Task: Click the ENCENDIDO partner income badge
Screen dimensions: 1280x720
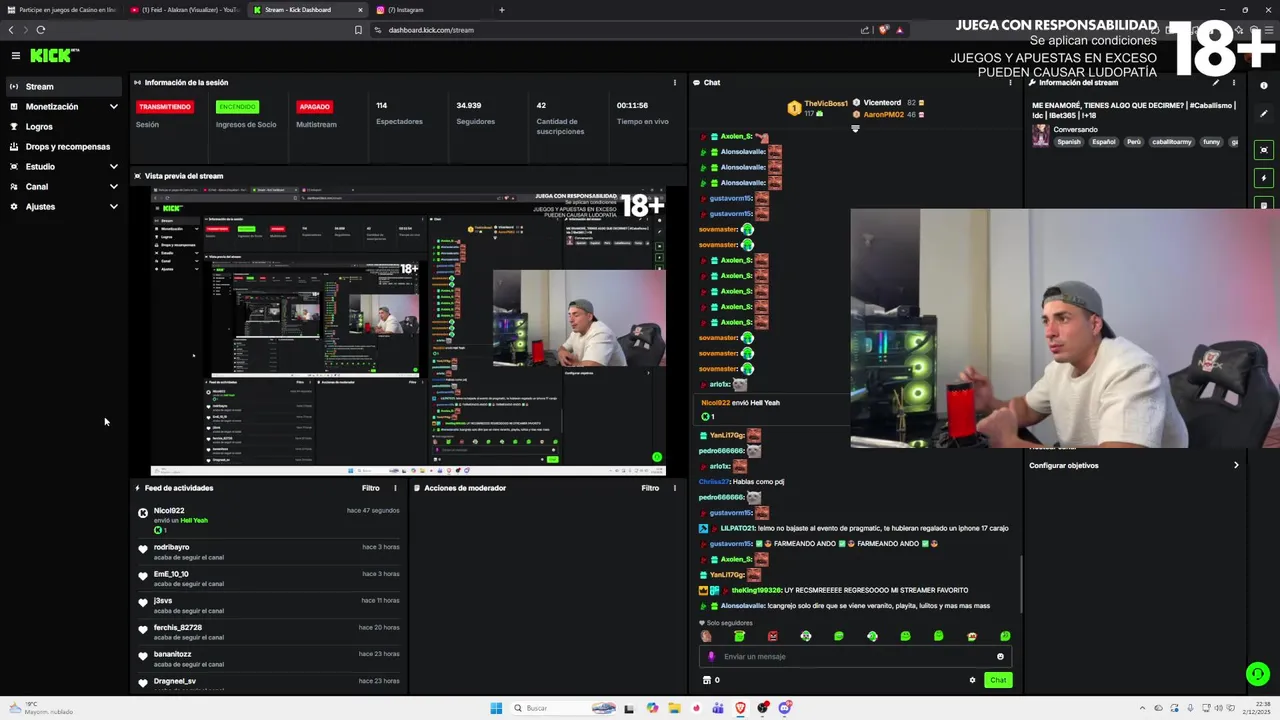Action: tap(238, 107)
